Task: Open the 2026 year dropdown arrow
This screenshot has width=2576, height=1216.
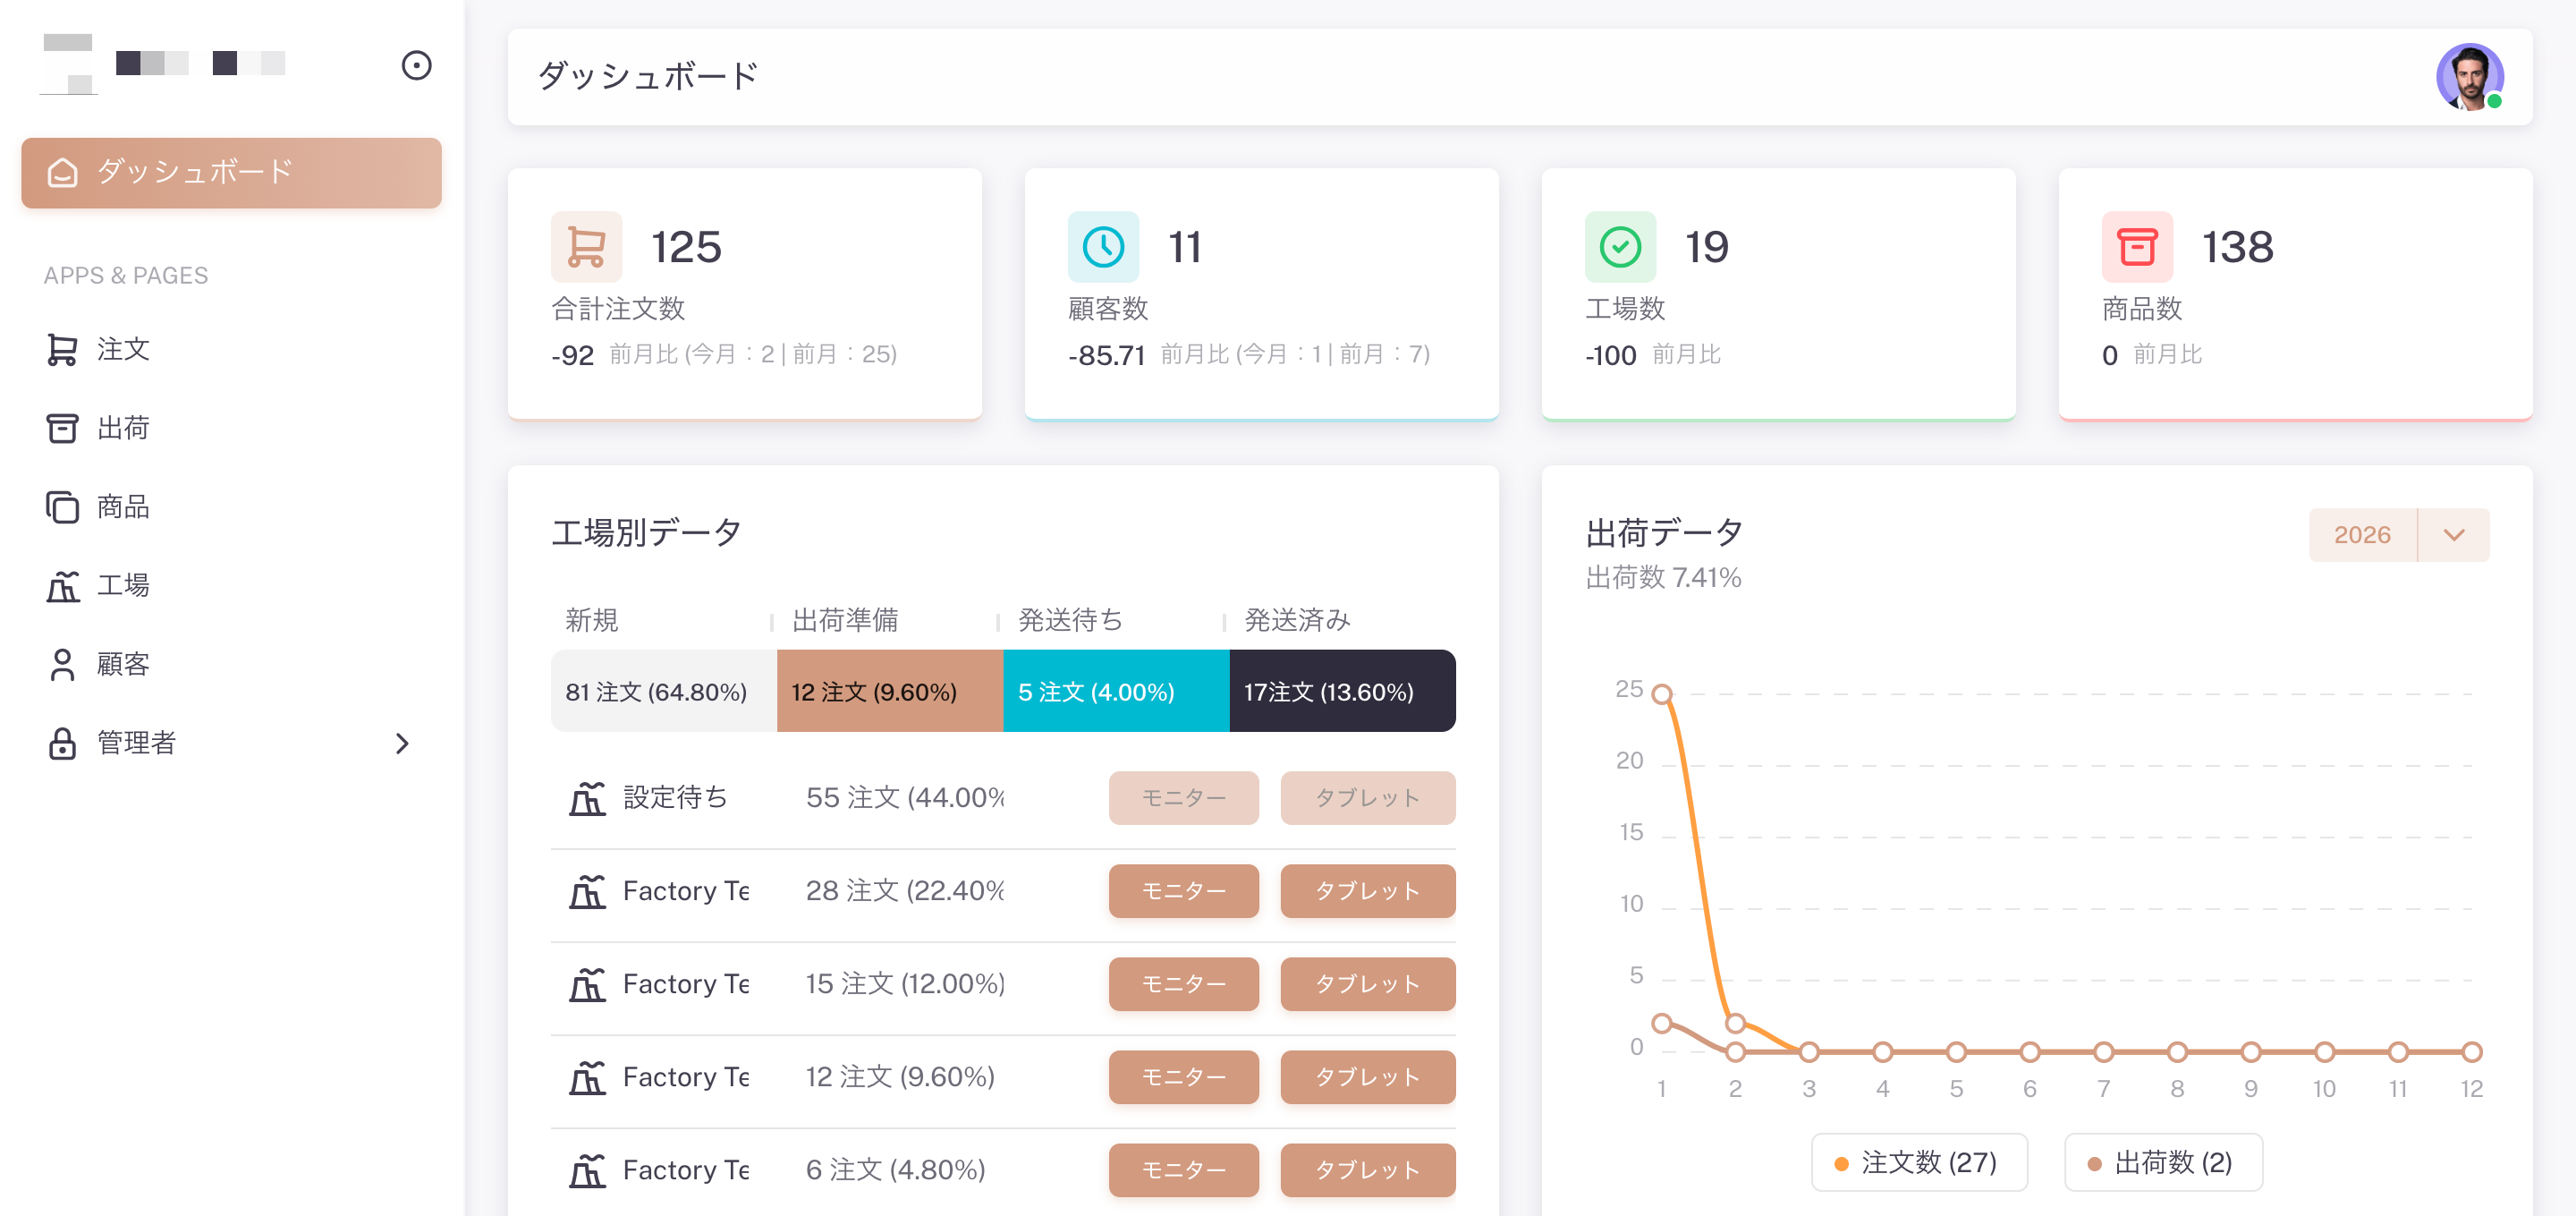Action: coord(2453,535)
